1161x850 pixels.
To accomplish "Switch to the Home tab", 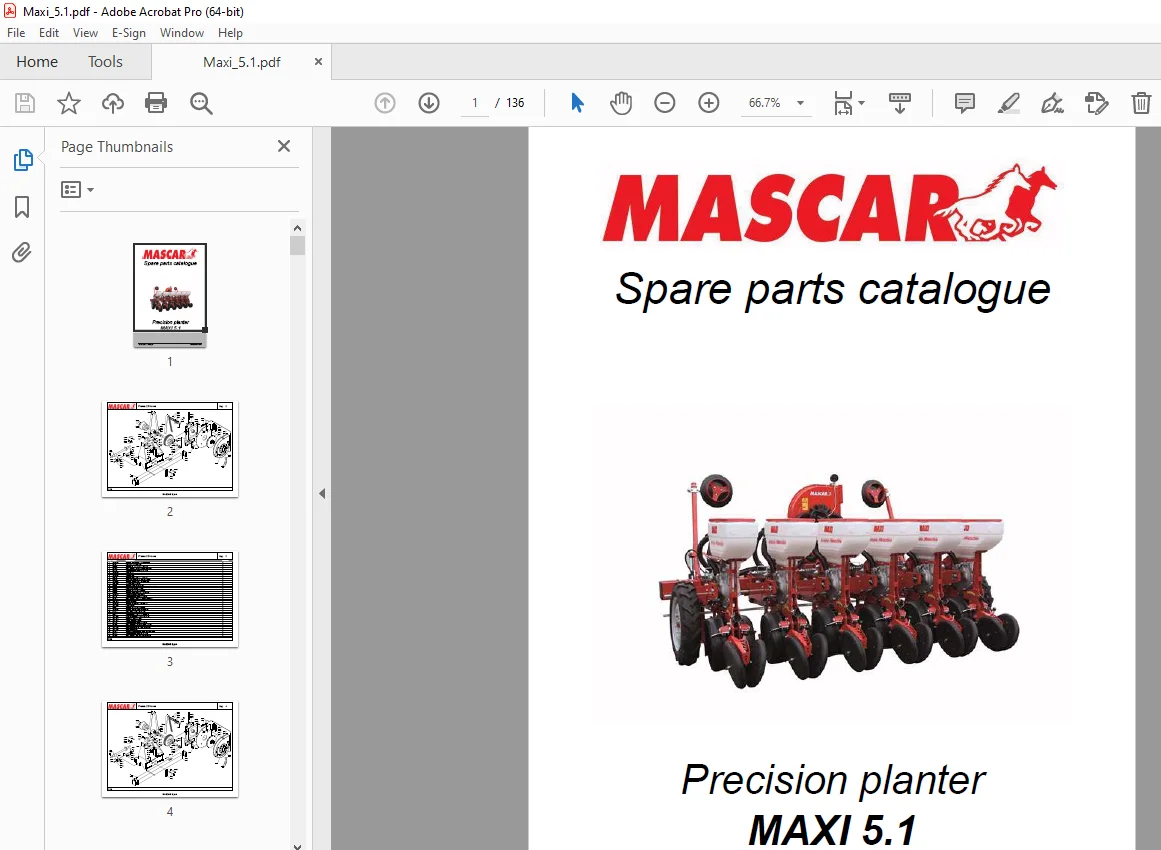I will (x=37, y=61).
